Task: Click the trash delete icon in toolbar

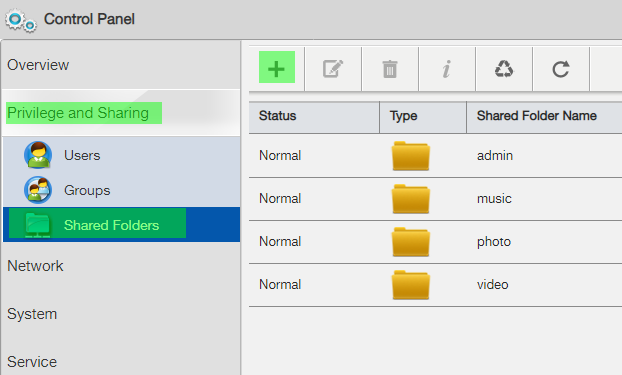Action: [390, 69]
